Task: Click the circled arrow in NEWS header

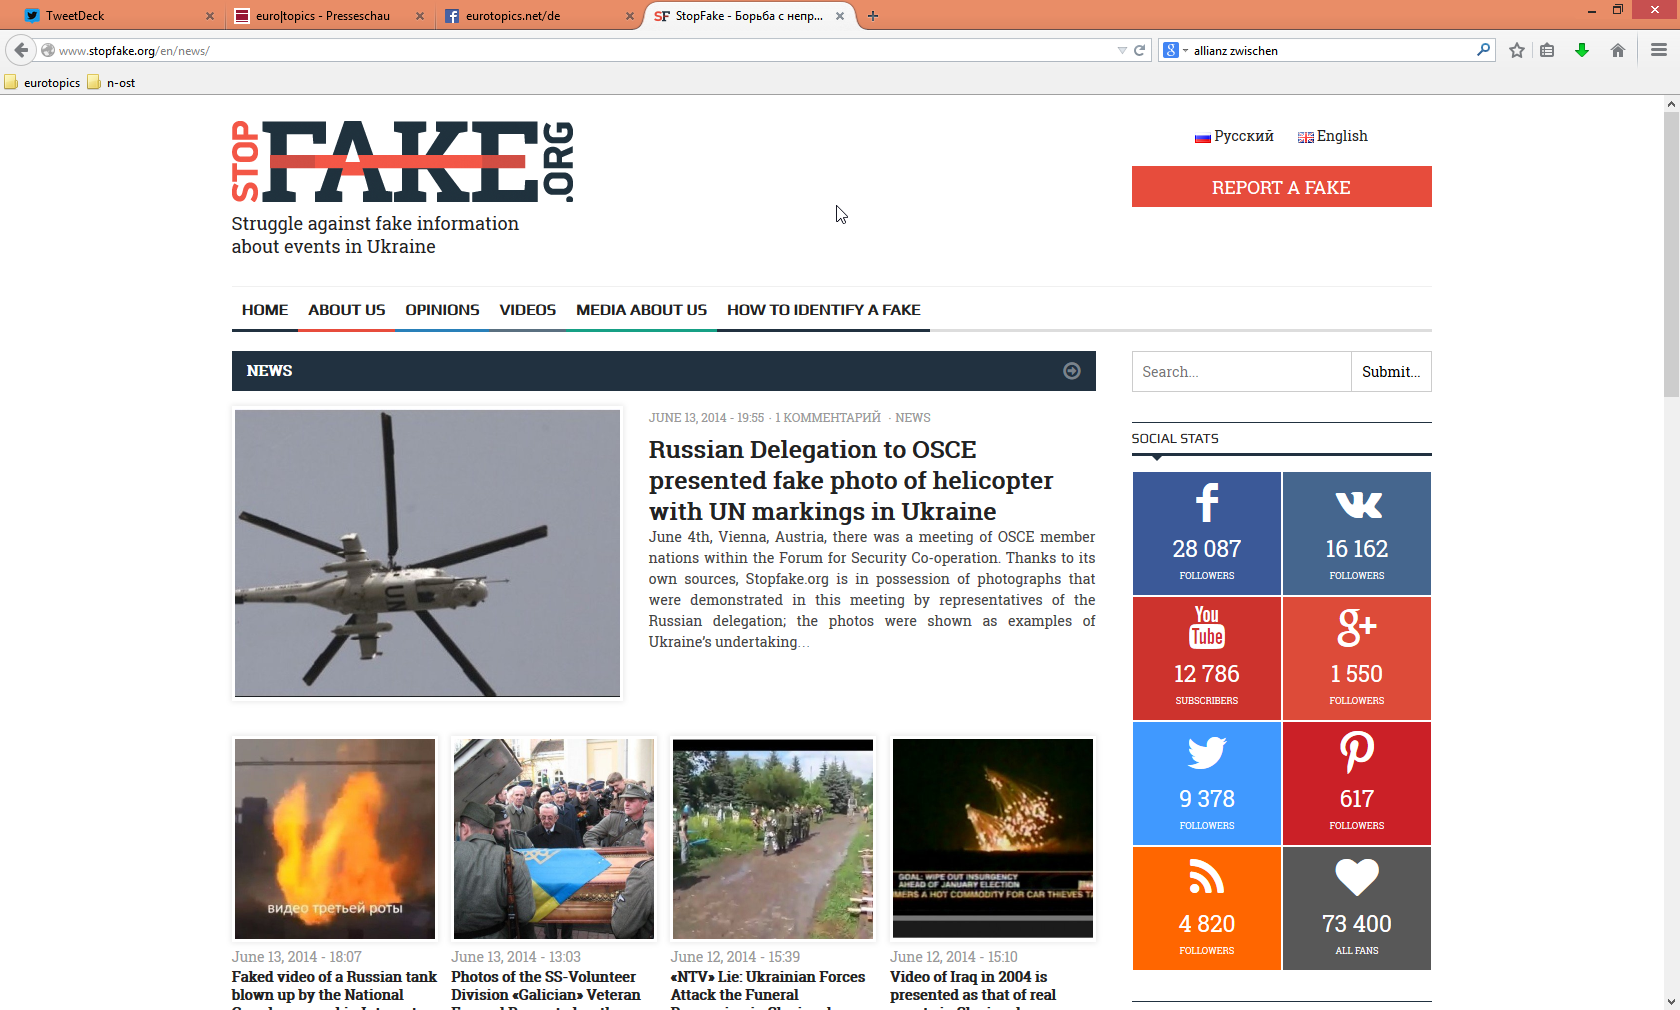Action: 1071,371
